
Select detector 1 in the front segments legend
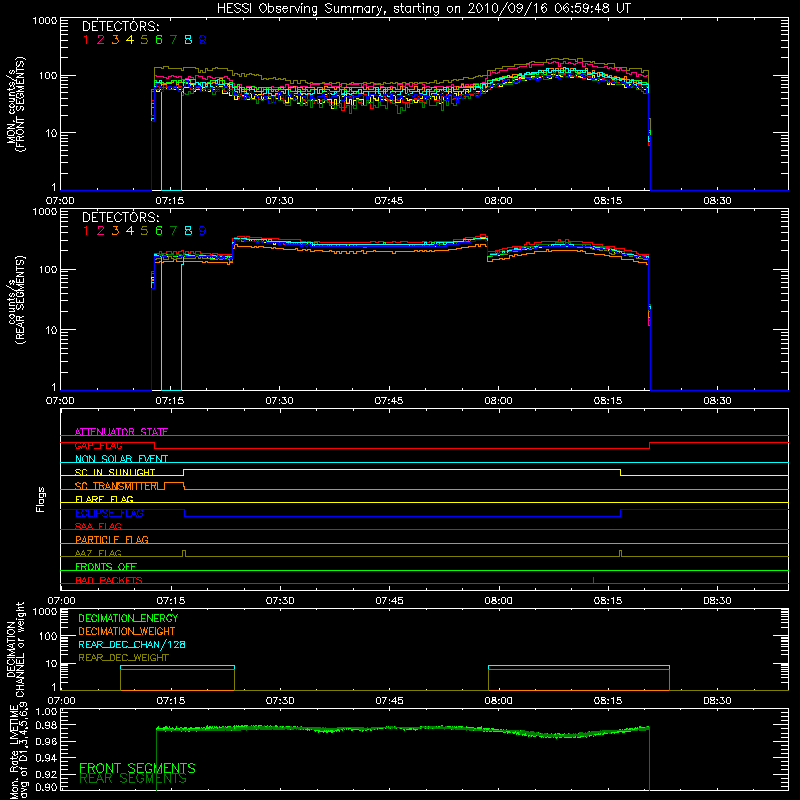tap(86, 40)
